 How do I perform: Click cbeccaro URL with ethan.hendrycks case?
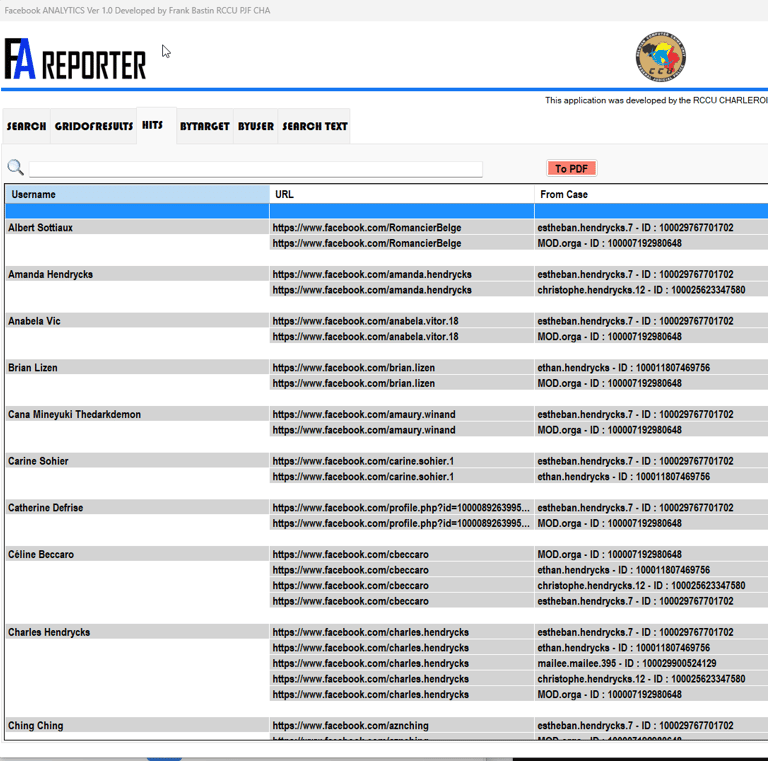[402, 570]
